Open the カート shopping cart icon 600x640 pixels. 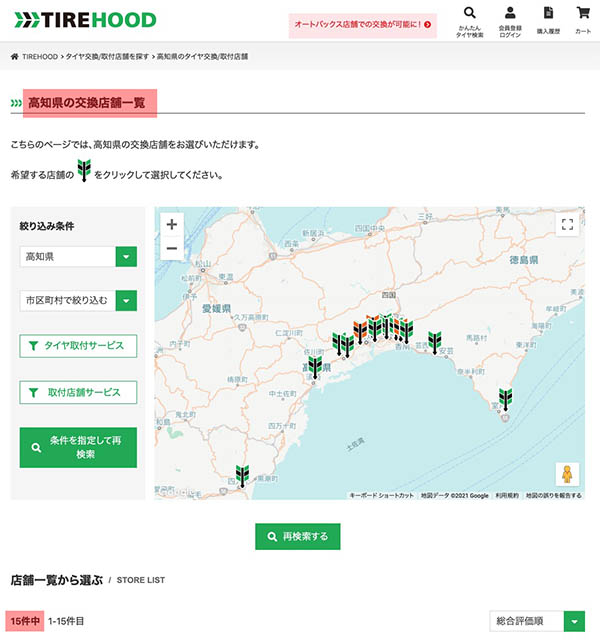coord(583,20)
